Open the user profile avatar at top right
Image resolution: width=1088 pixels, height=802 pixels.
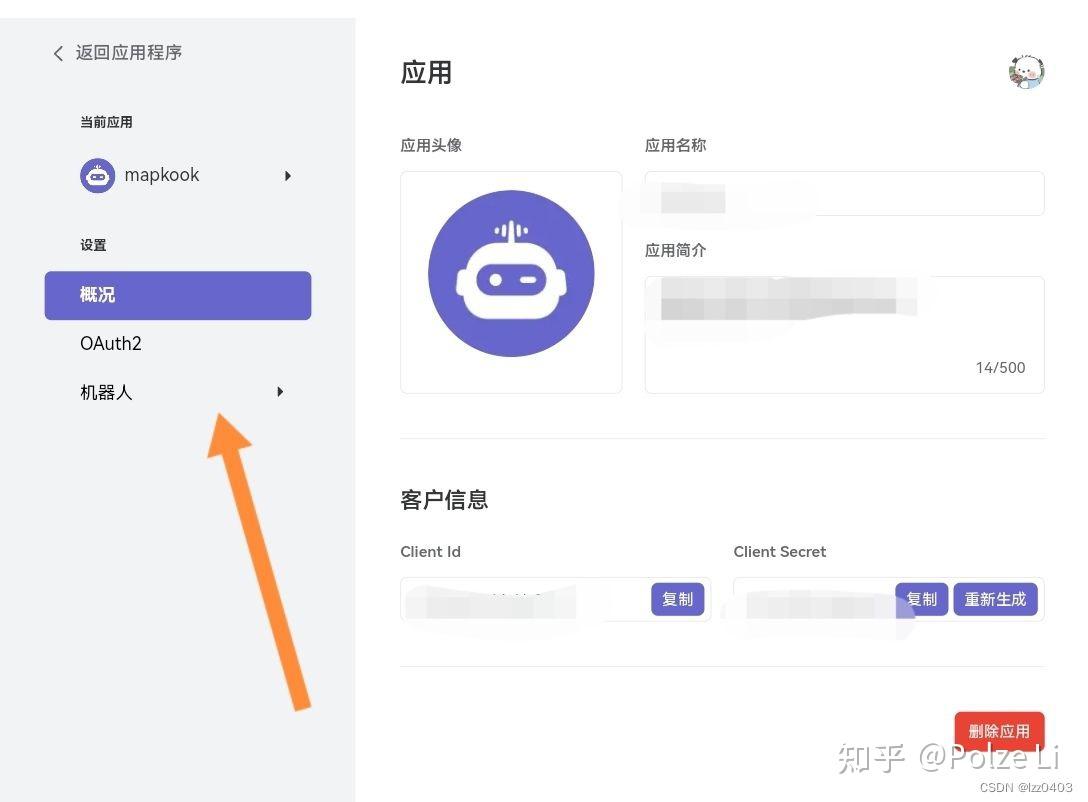pos(1026,71)
